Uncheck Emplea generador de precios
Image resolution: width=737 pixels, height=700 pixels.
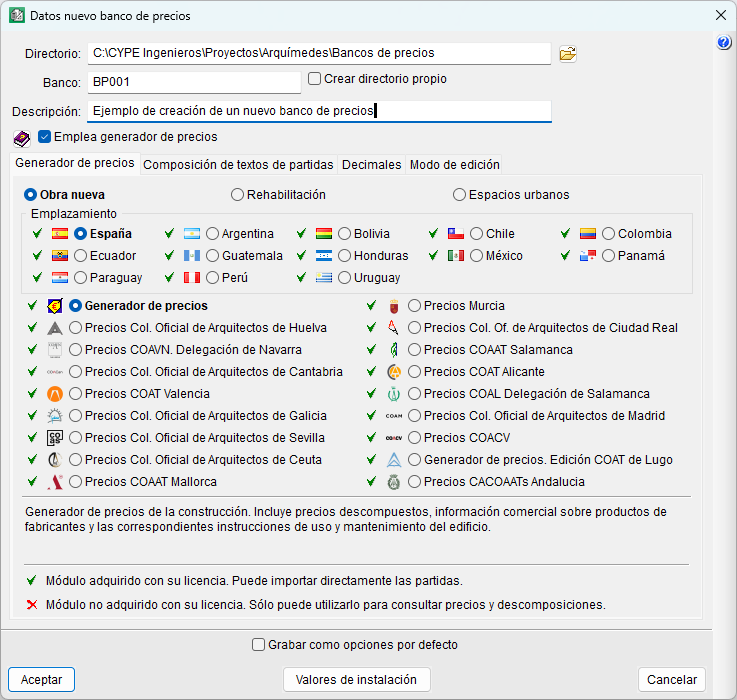[45, 137]
